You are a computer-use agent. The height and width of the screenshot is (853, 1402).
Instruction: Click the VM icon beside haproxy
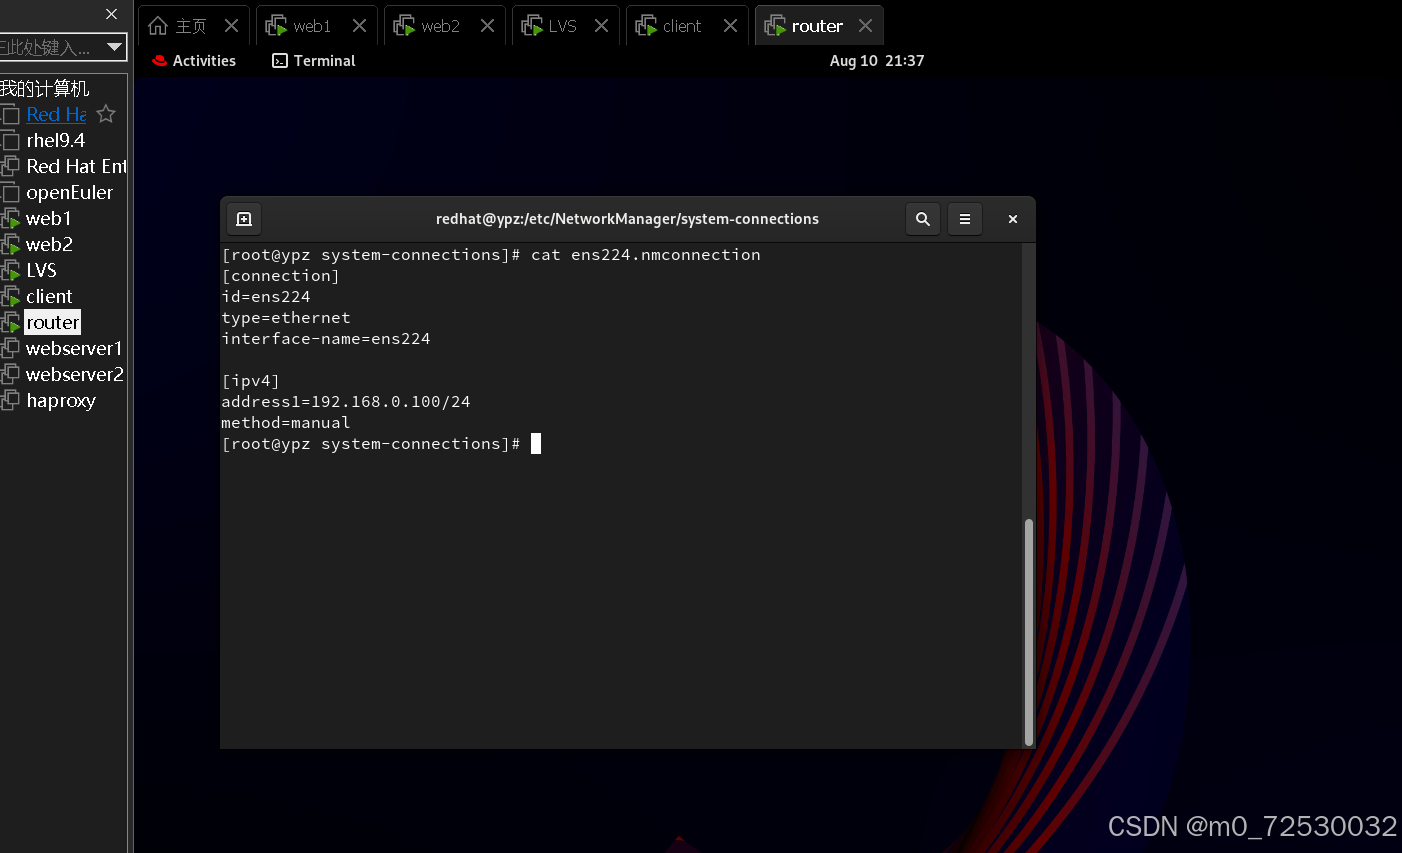[x=10, y=400]
